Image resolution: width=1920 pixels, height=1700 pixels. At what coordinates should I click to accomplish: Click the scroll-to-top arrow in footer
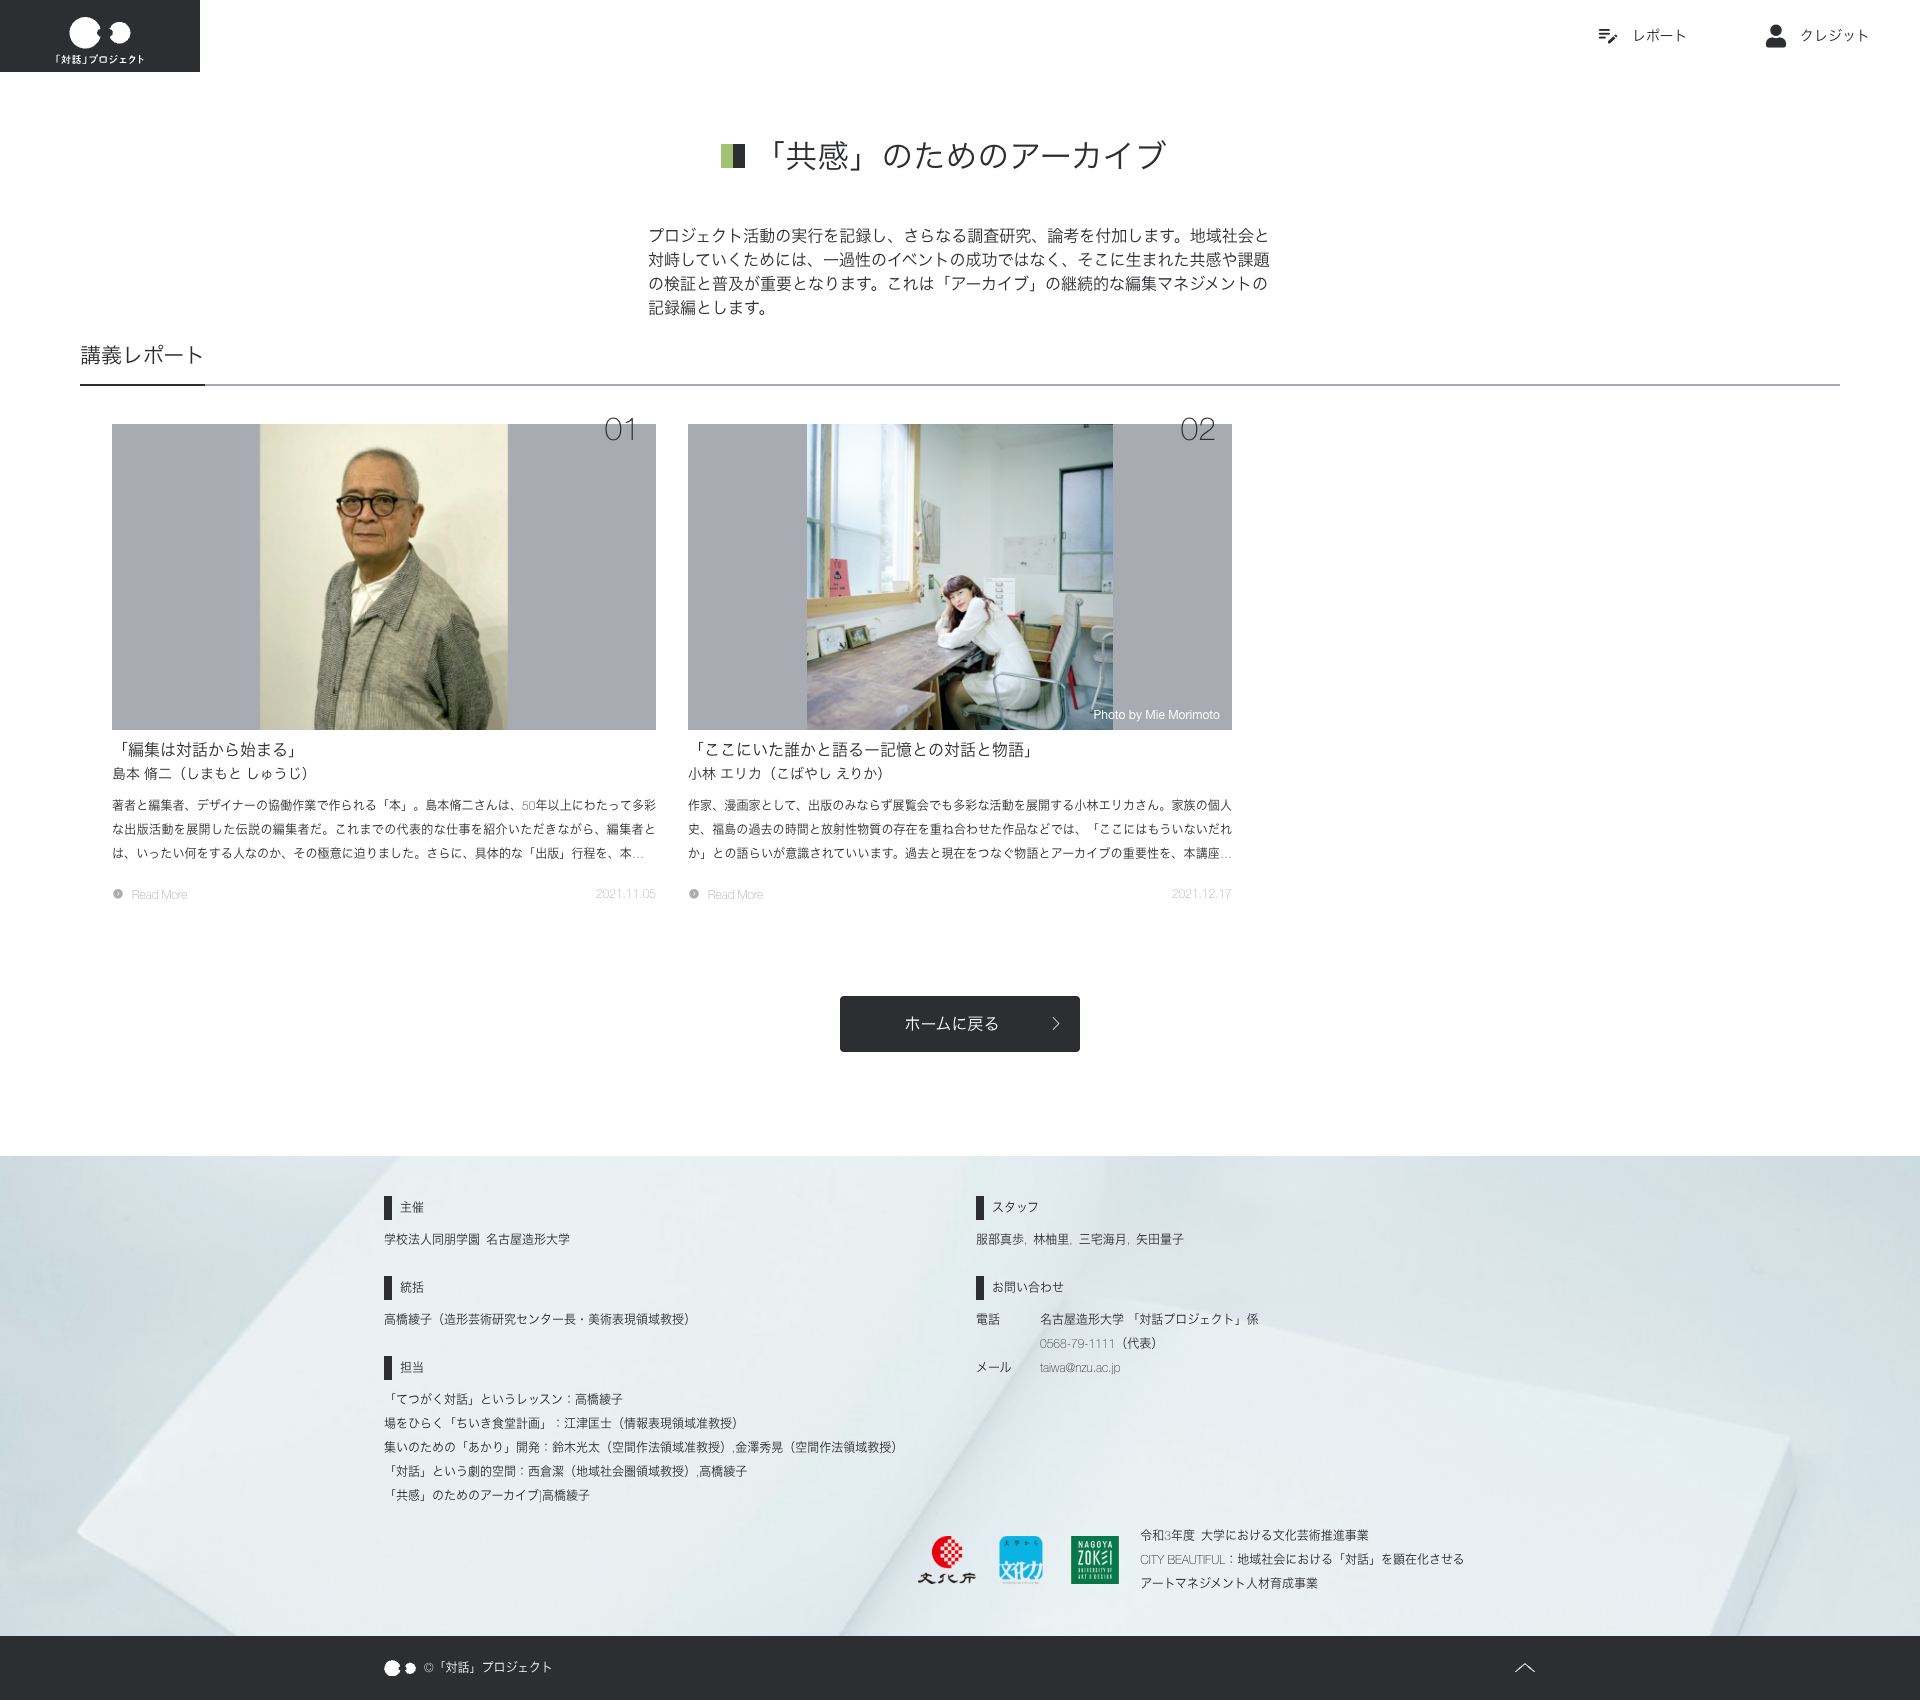1525,1668
